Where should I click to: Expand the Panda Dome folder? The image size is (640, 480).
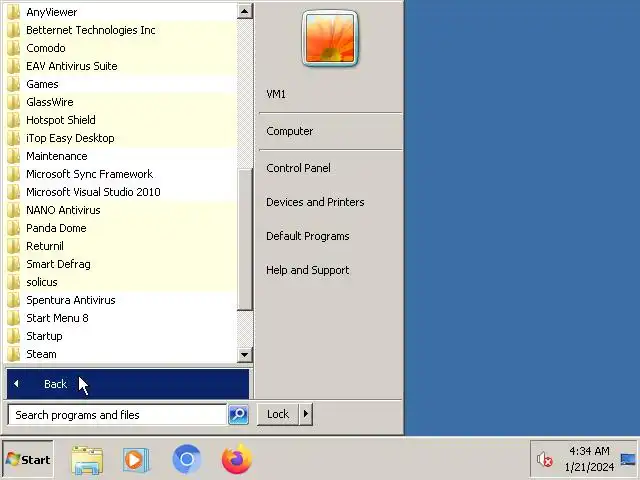tap(121, 228)
